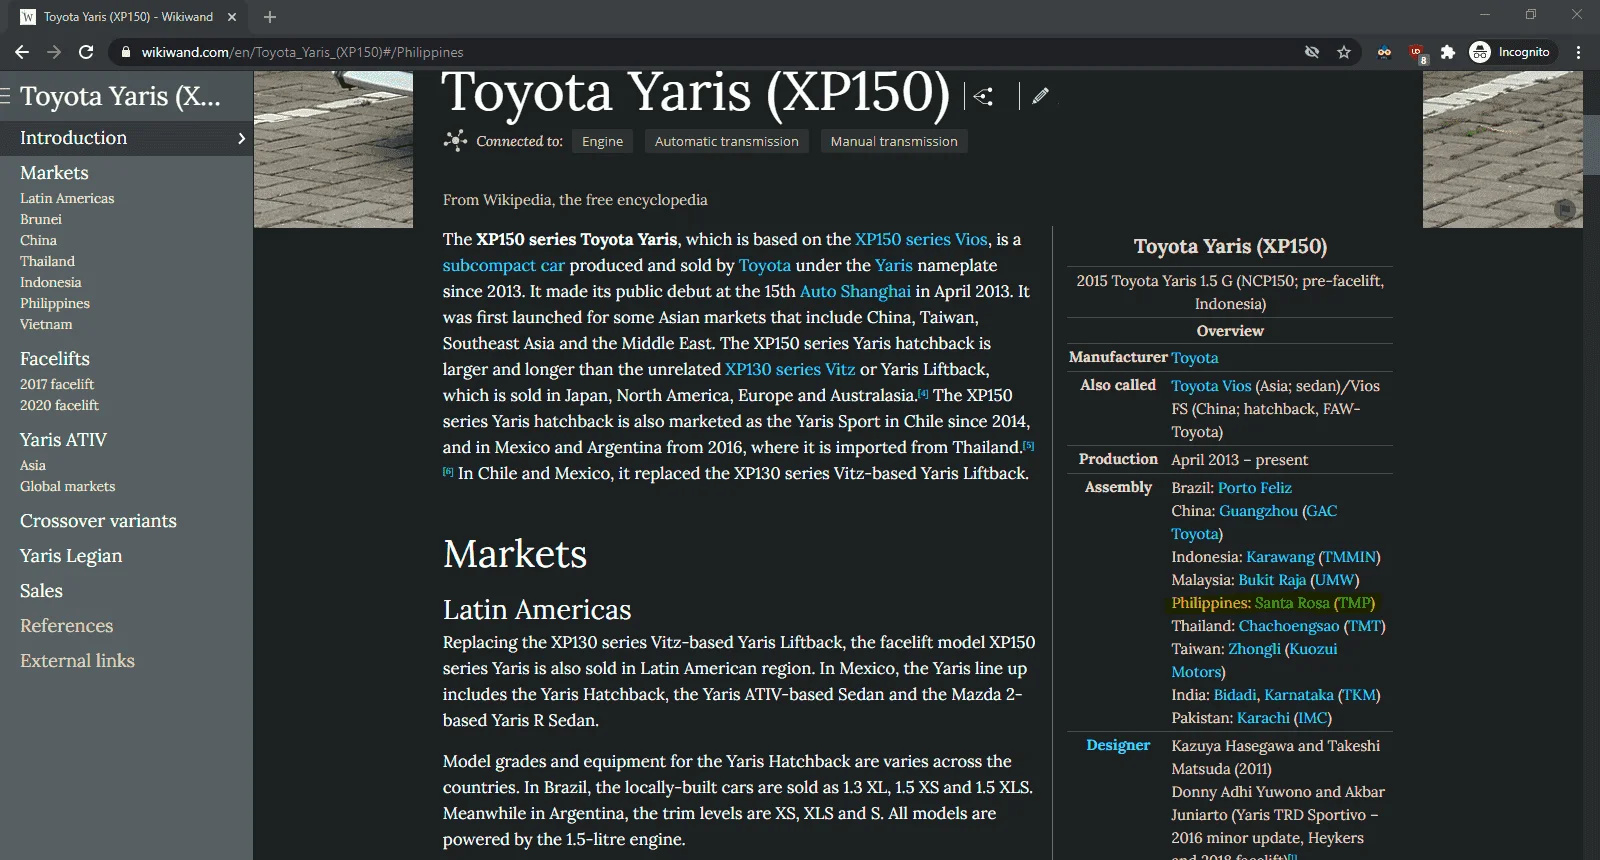Select Thailand in the sidebar
1600x860 pixels.
click(x=47, y=262)
